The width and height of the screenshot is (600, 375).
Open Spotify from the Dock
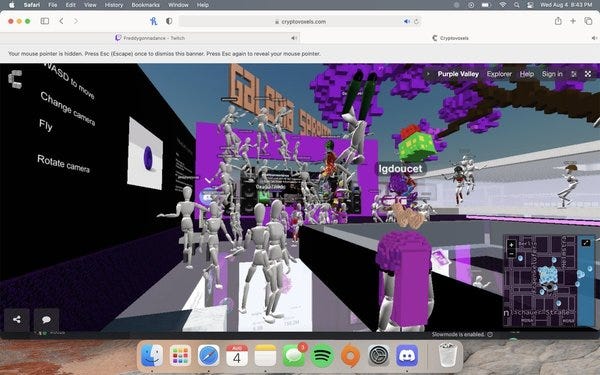coord(322,355)
